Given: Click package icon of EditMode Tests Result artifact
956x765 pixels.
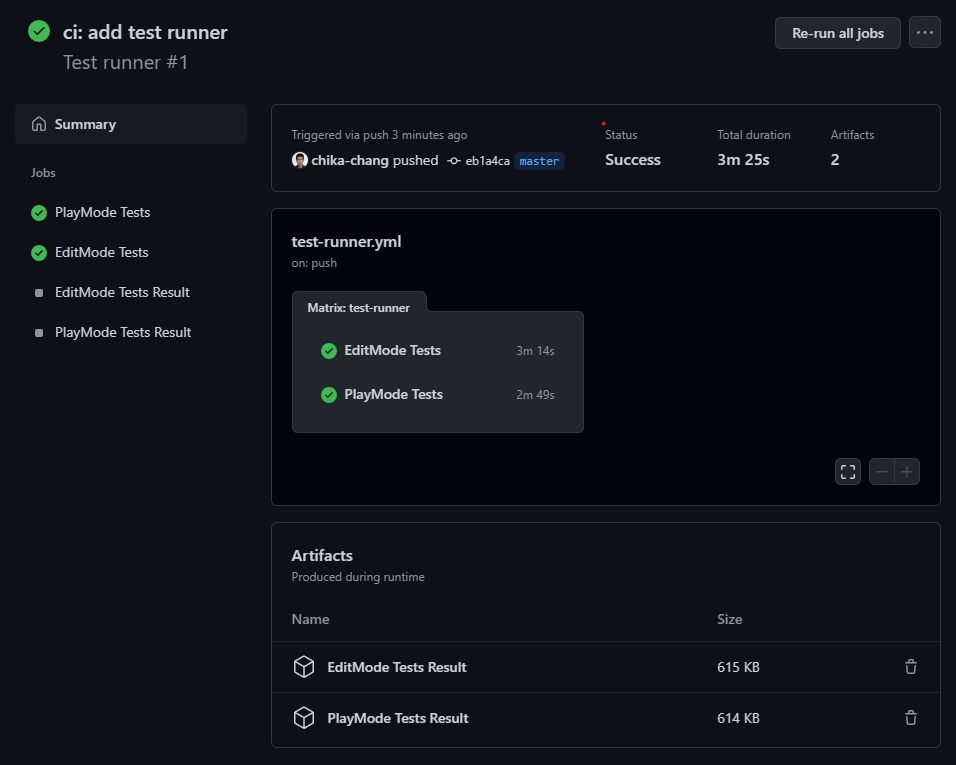Looking at the screenshot, I should tap(304, 667).
